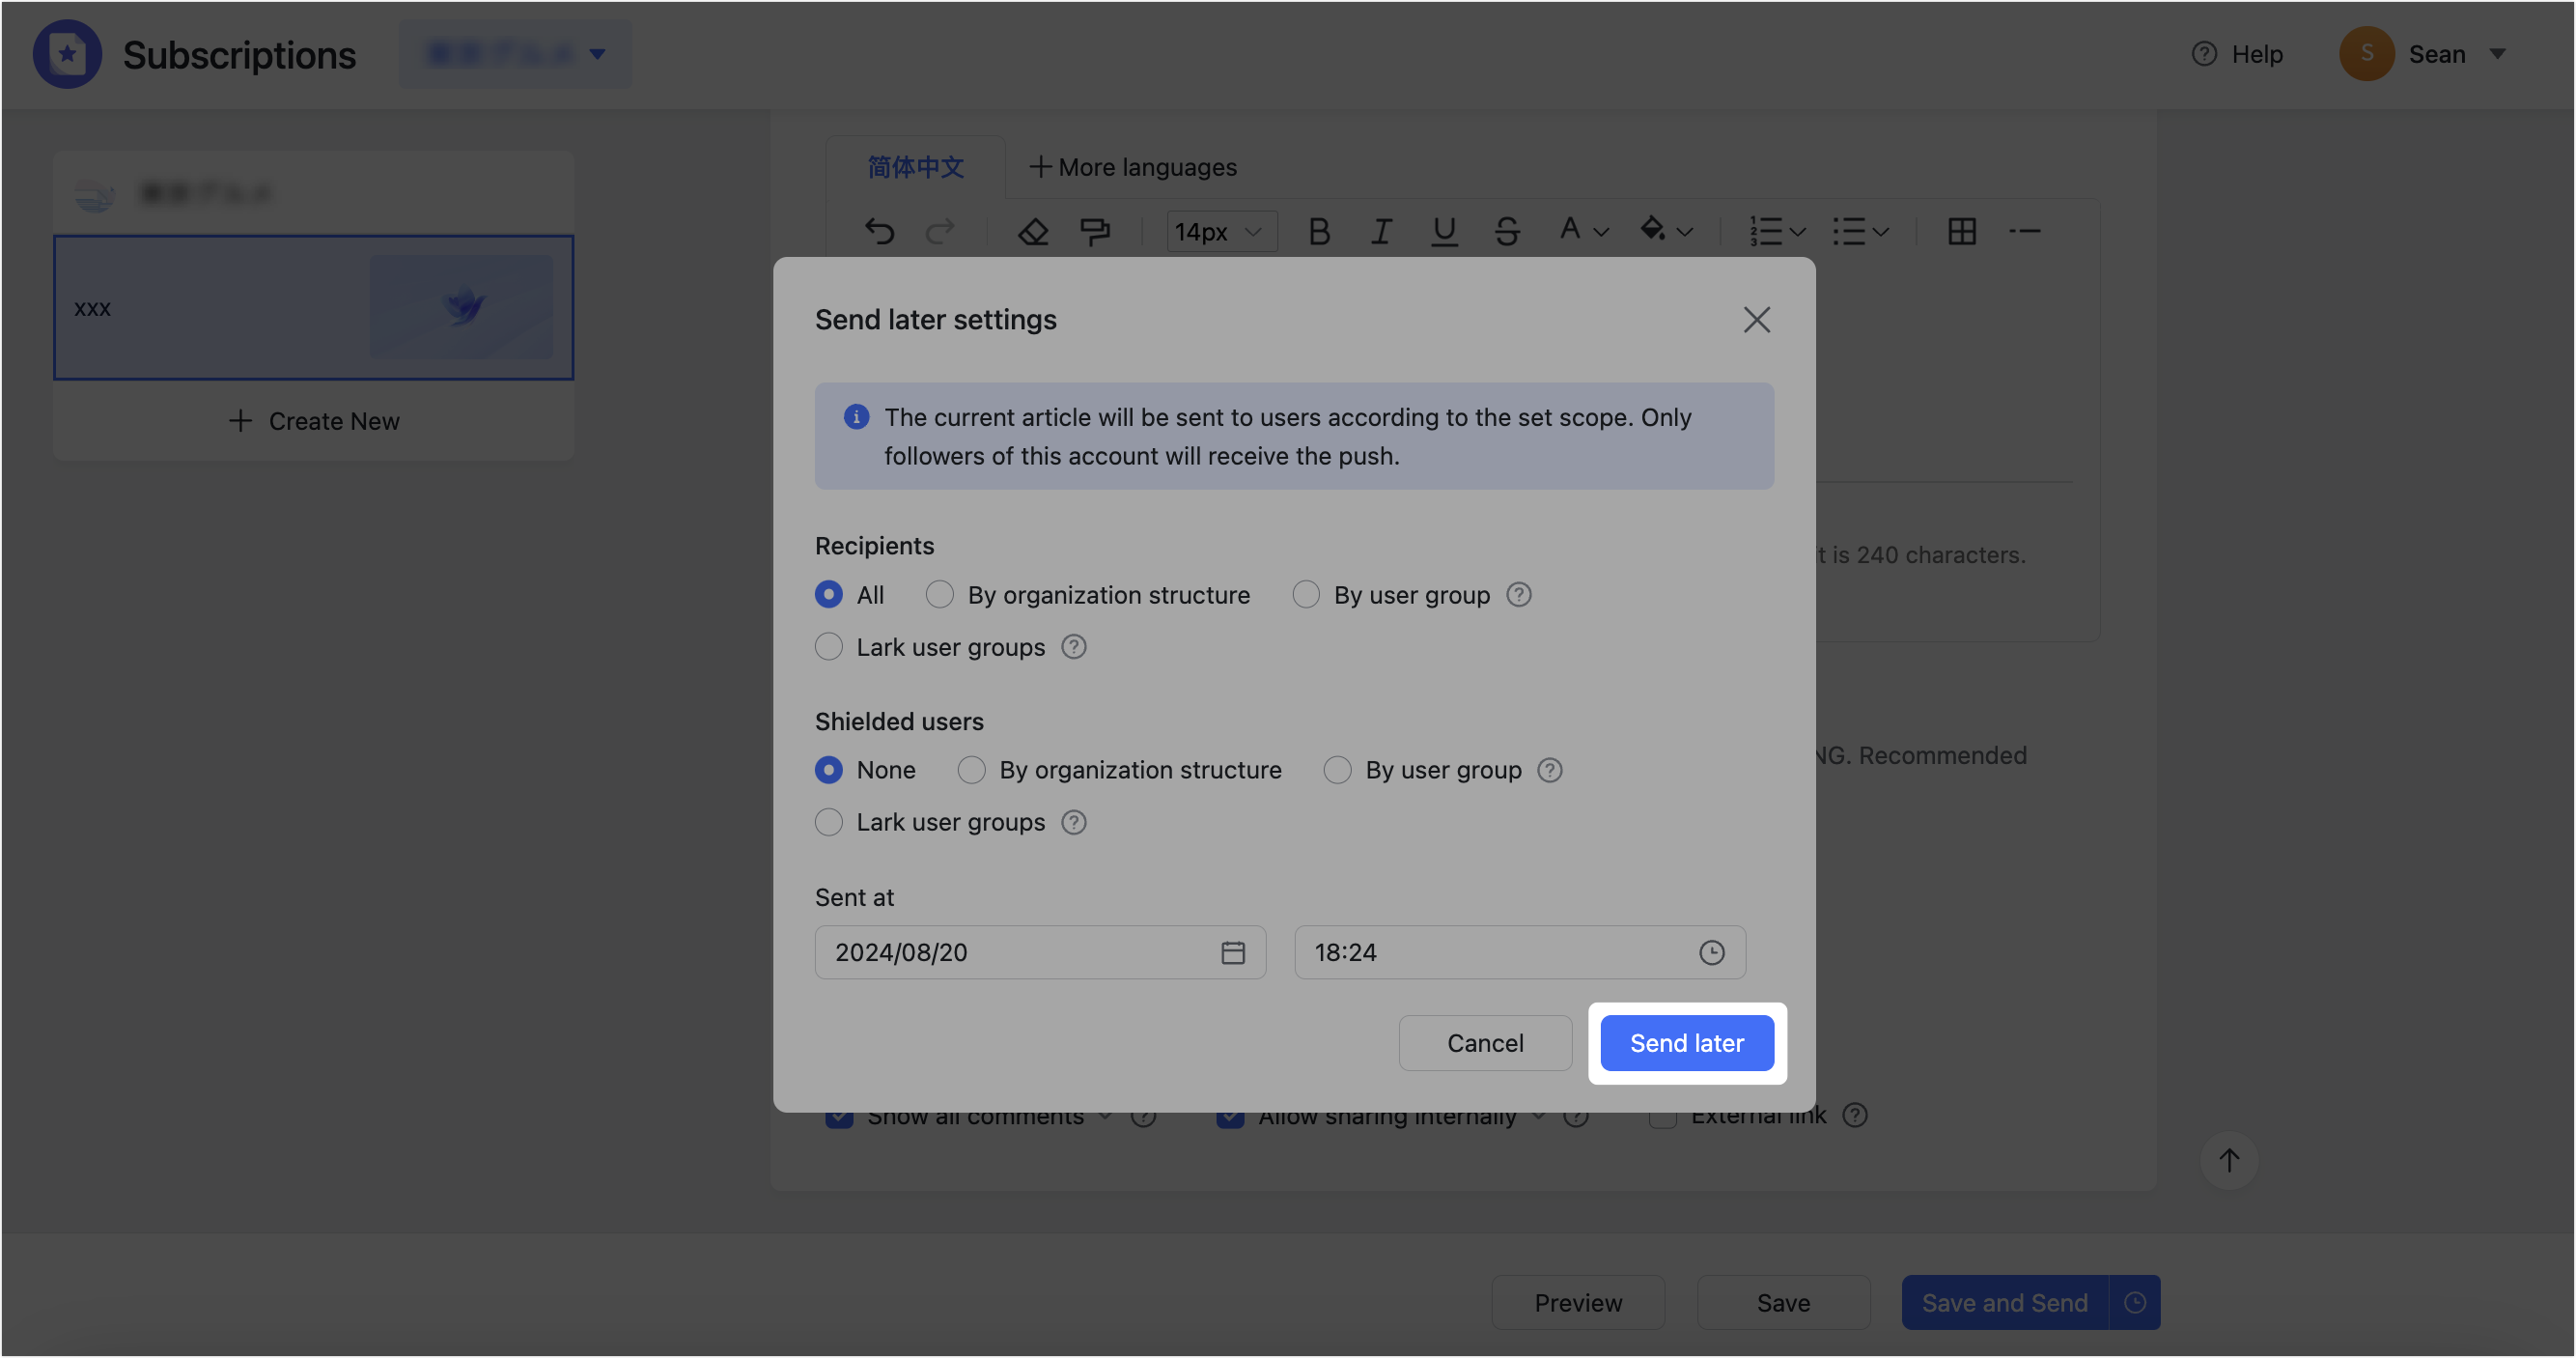Open the time picker clock
Screen dimensions: 2576x1358
tap(1712, 952)
